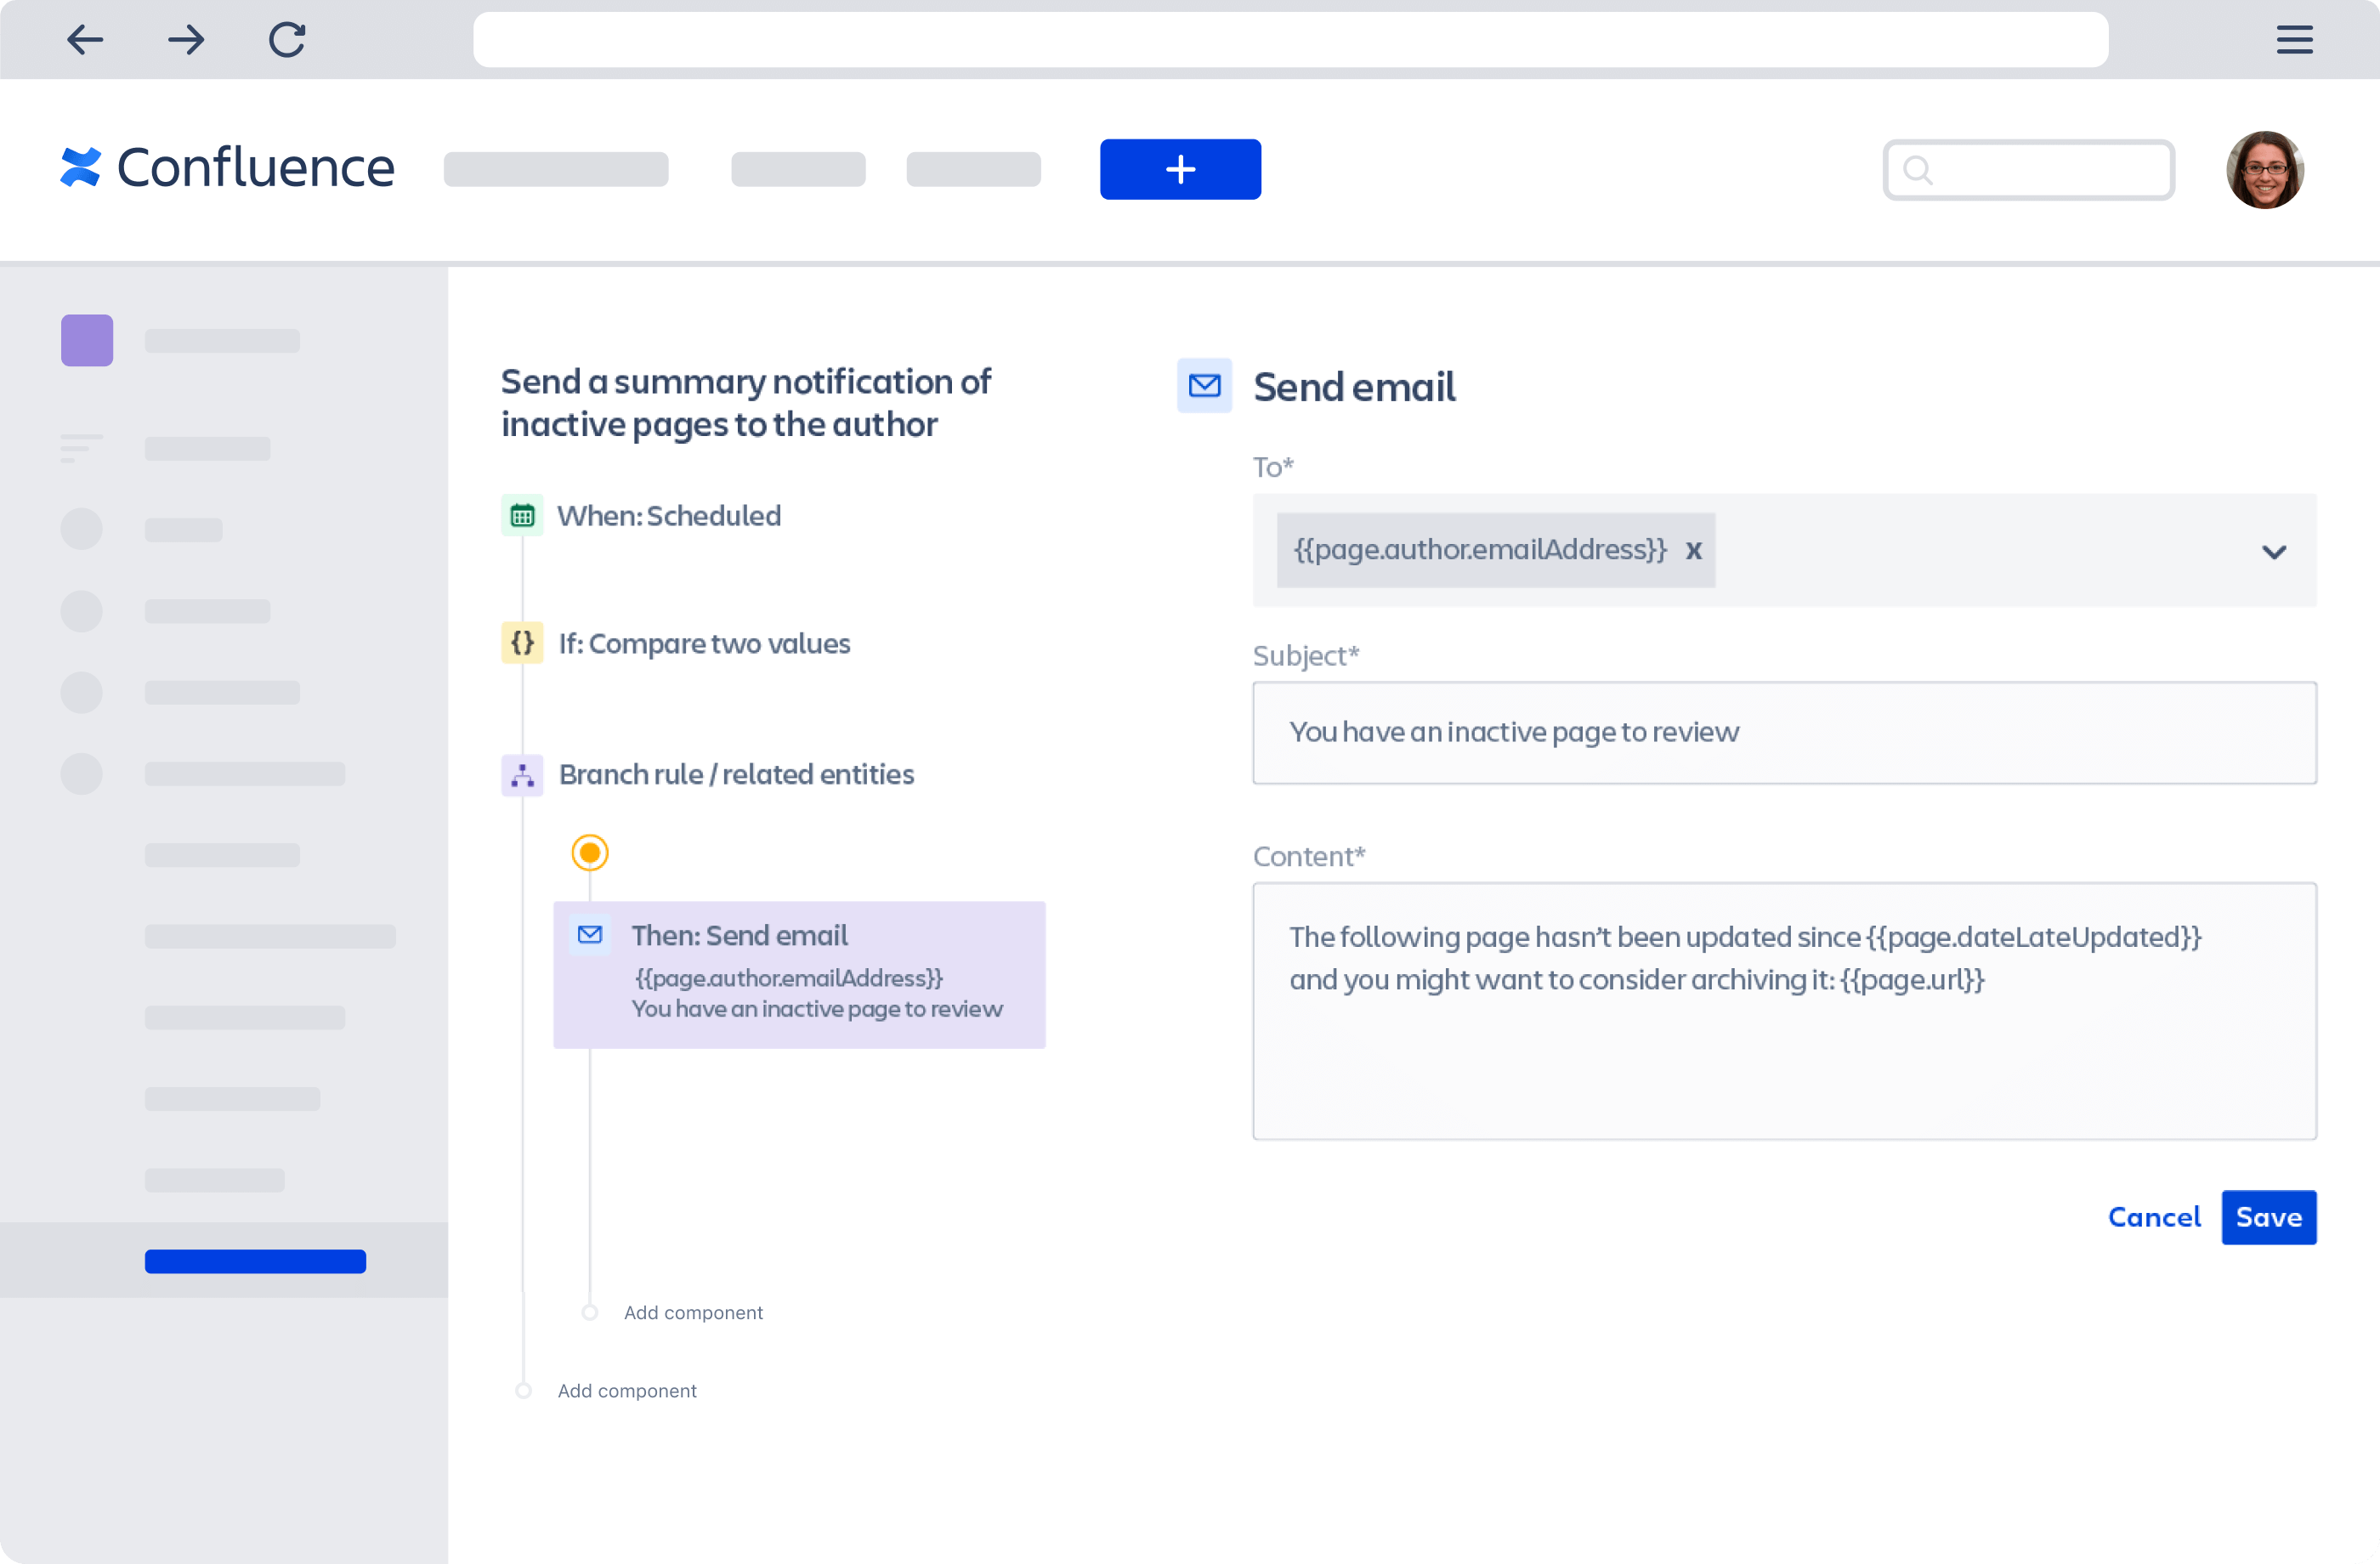Open the user profile avatar
Screen dimensions: 2380x1564
[x=2265, y=170]
